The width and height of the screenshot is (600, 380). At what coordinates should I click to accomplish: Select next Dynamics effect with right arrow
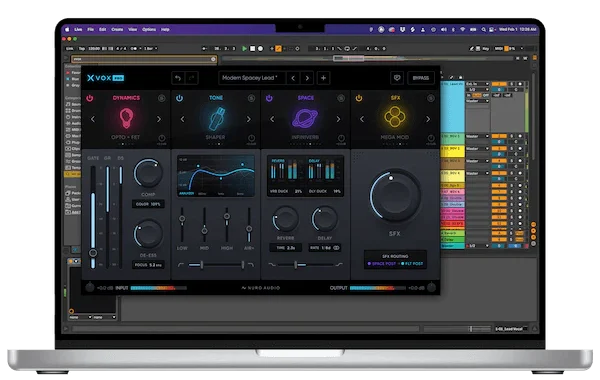tap(159, 119)
